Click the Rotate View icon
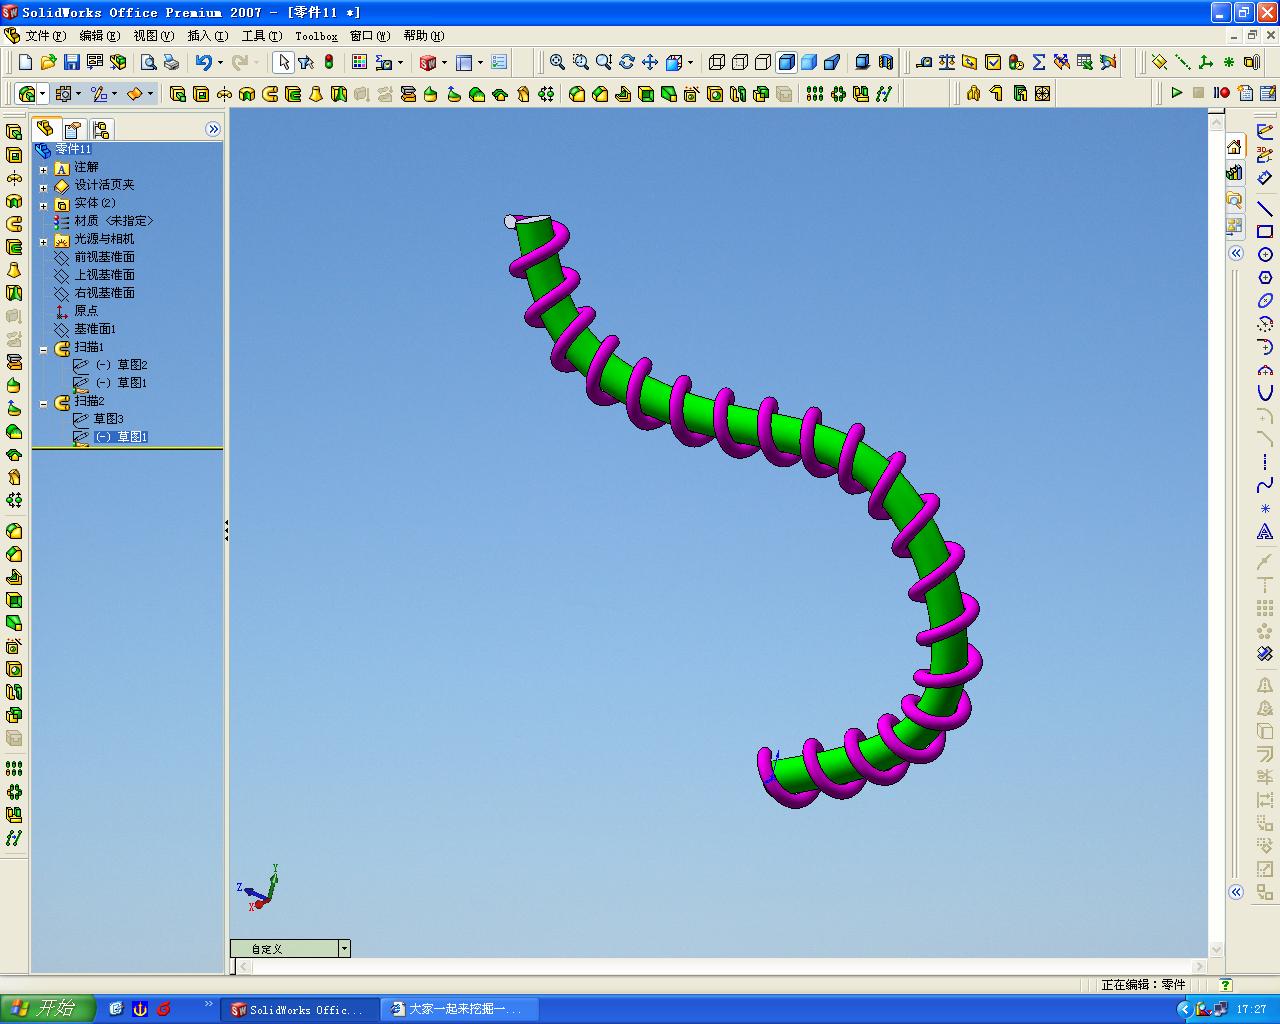The height and width of the screenshot is (1024, 1280). click(x=627, y=62)
